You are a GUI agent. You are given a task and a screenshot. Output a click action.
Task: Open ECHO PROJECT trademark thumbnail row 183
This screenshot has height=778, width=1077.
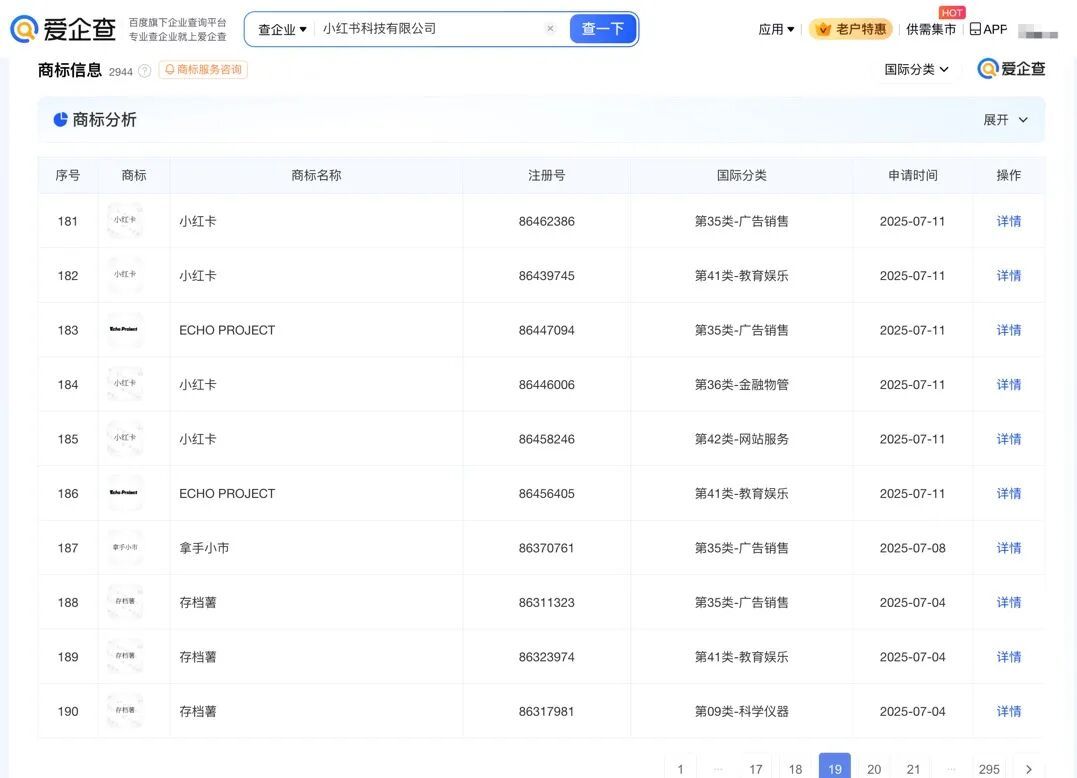pos(124,330)
